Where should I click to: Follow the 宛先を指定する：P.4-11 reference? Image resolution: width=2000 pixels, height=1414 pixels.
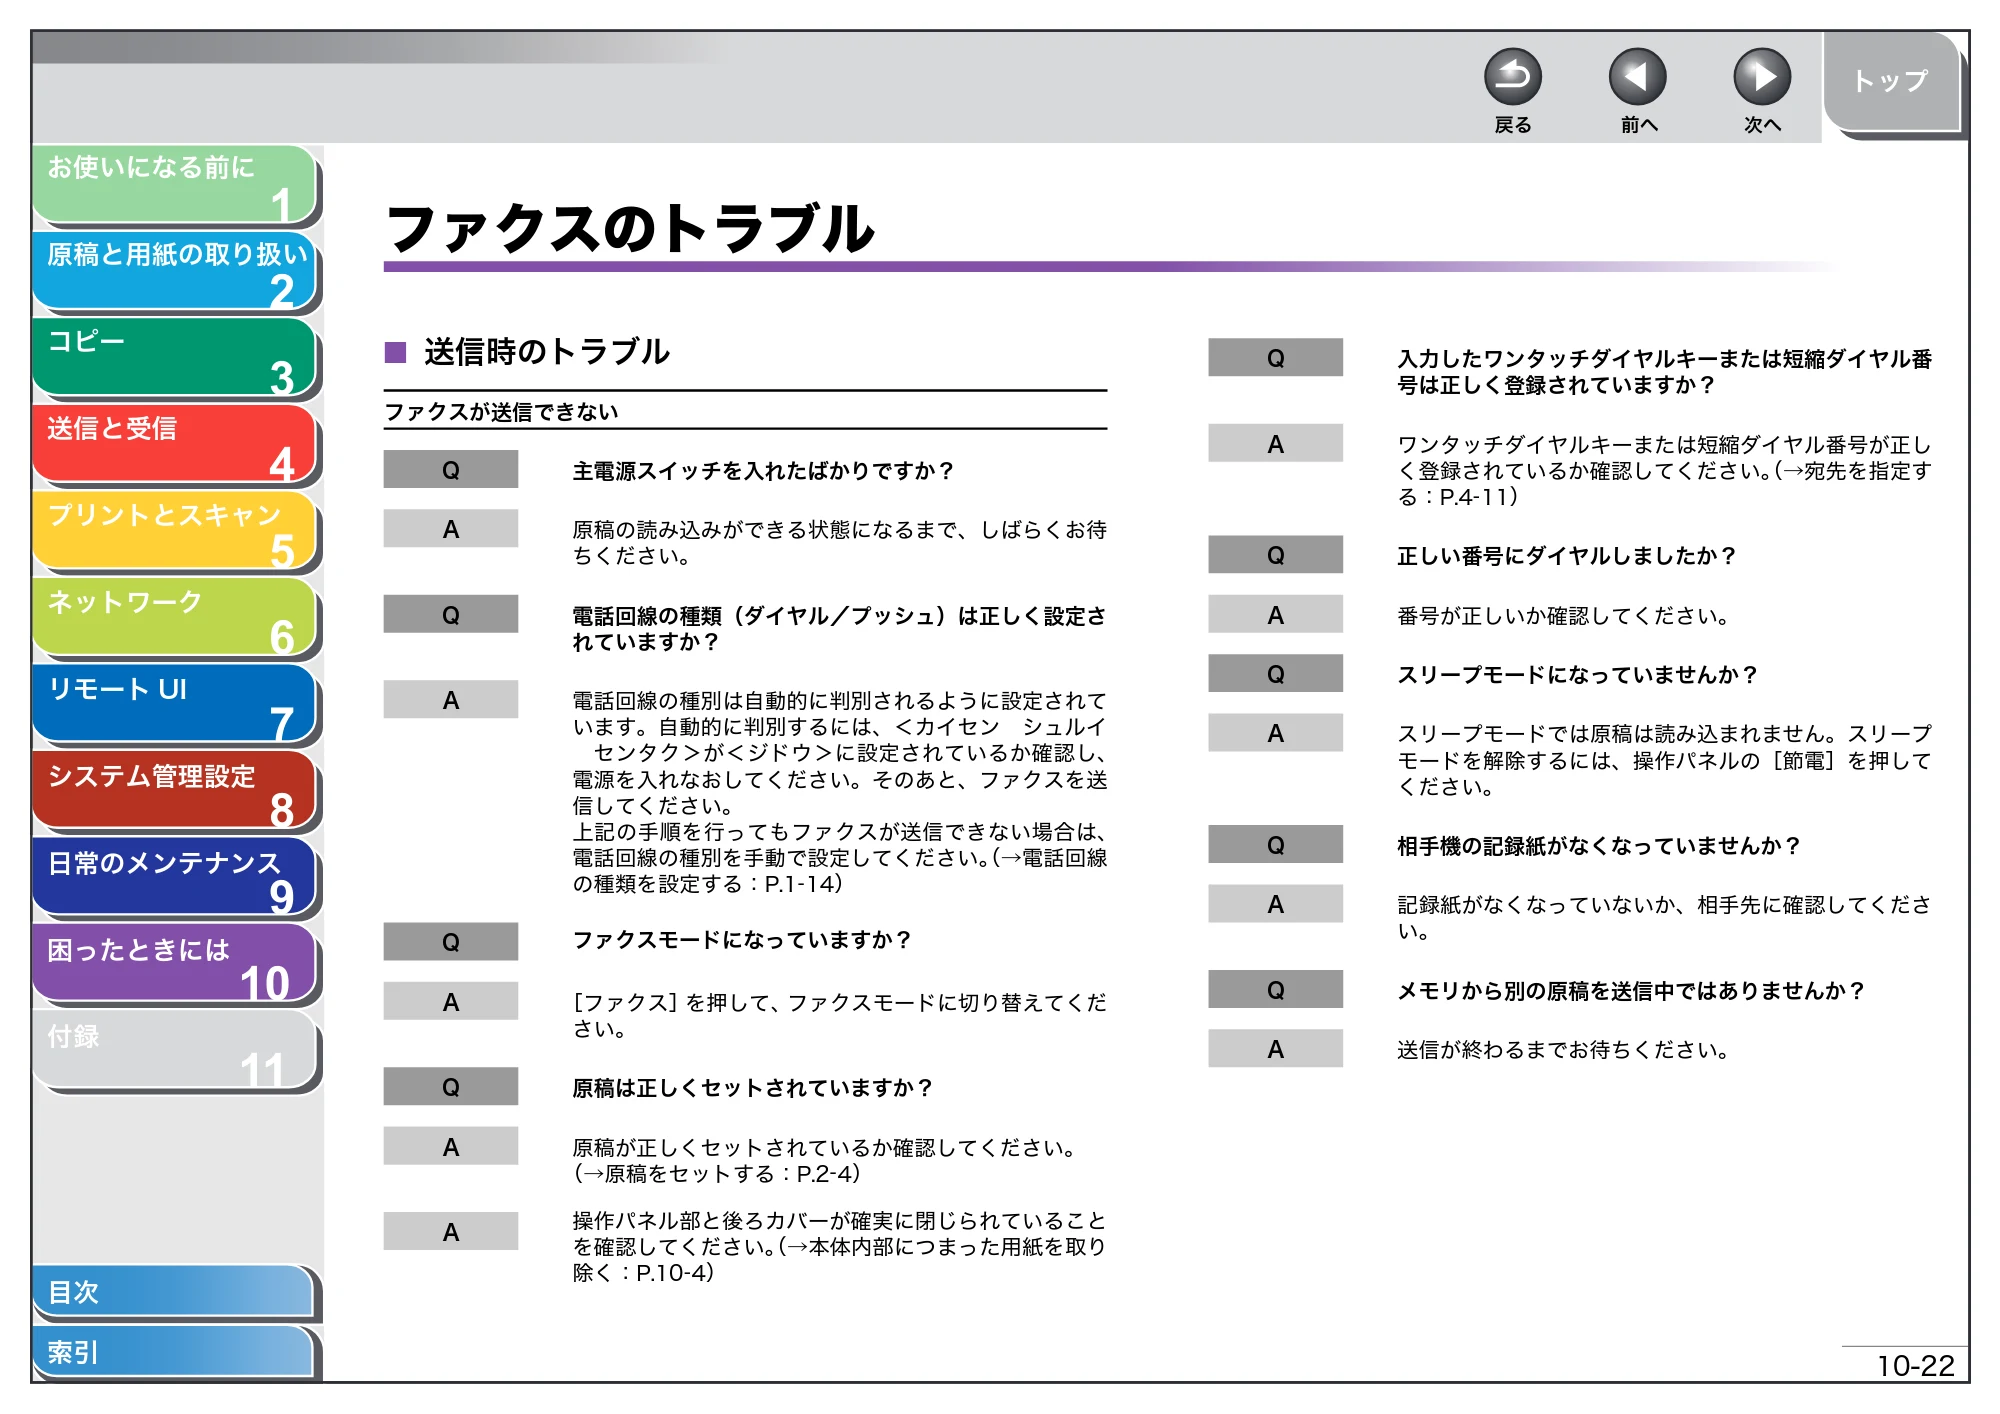click(1664, 484)
